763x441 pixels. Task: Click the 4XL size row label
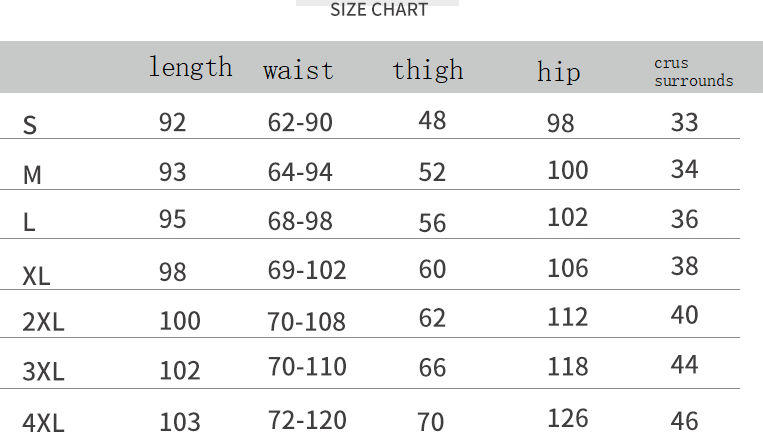[x=43, y=423]
